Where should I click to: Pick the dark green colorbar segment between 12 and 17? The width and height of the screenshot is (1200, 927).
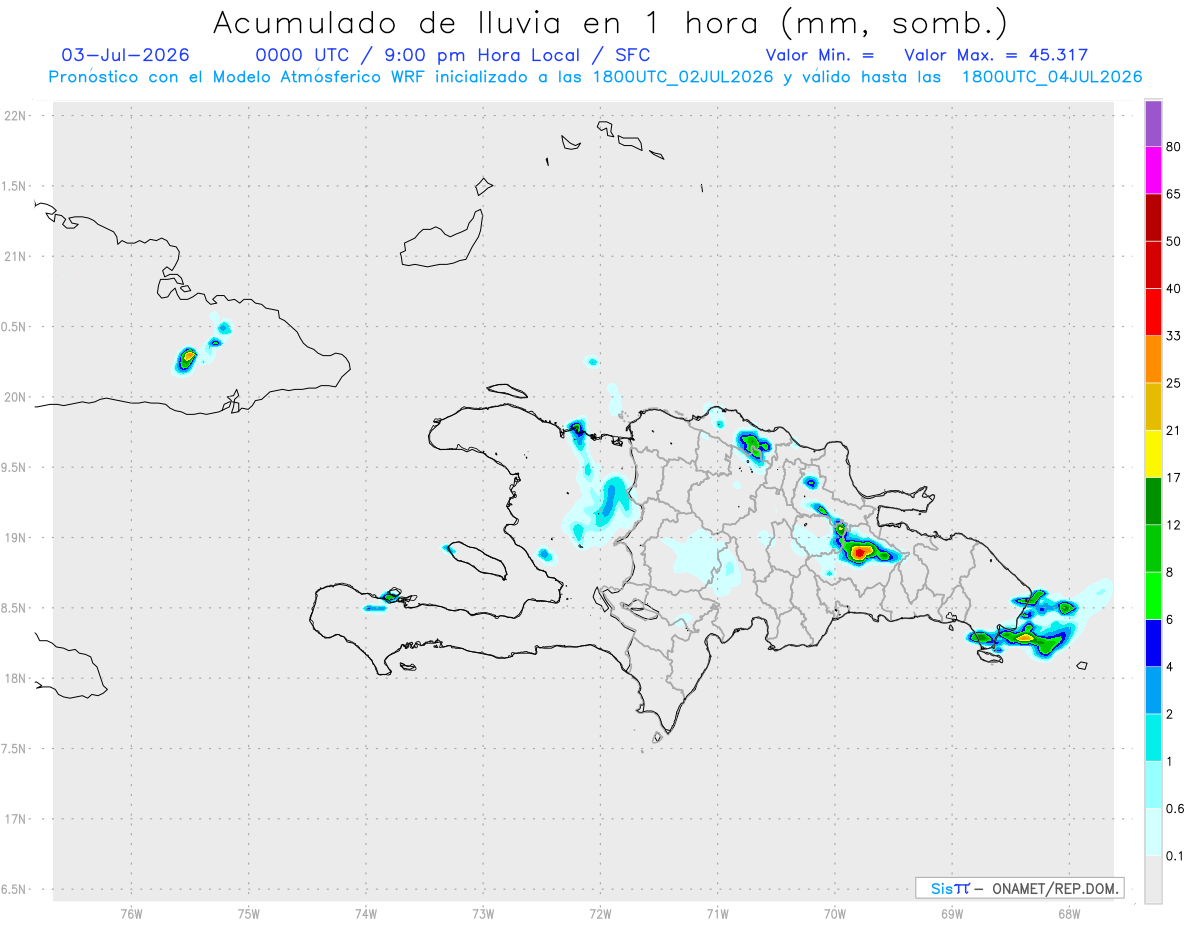pos(1153,501)
